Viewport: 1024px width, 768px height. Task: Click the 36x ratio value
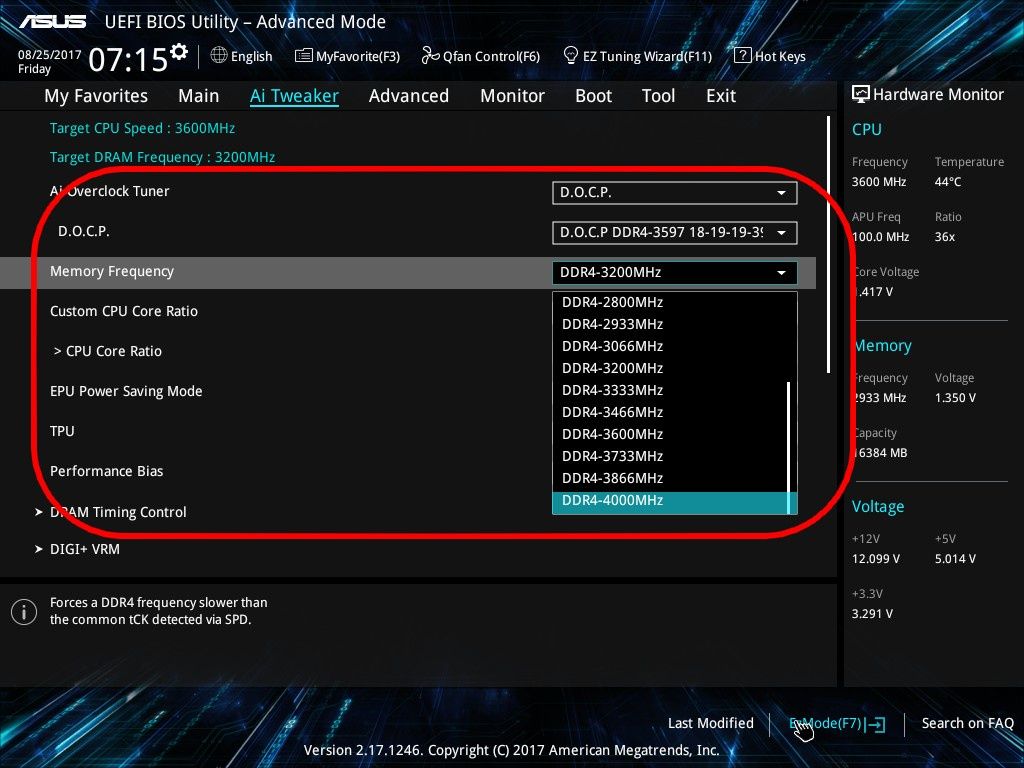944,237
